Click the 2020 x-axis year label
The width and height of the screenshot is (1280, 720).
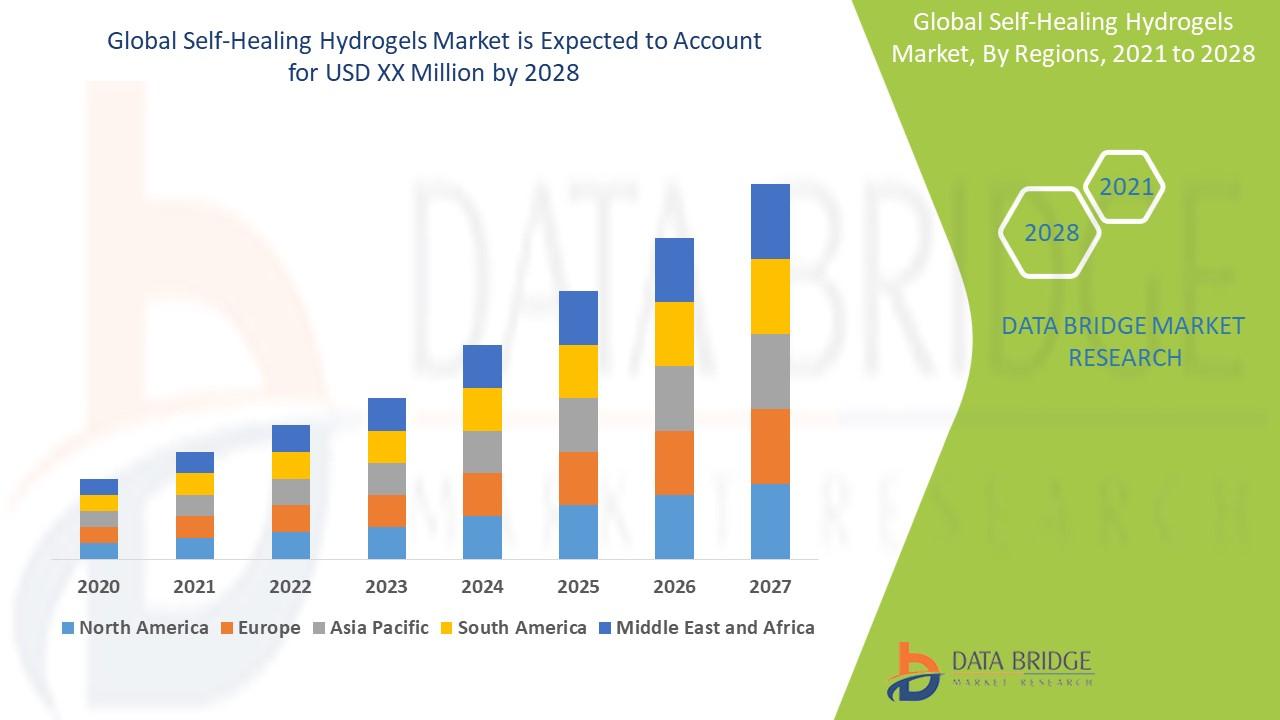98,586
